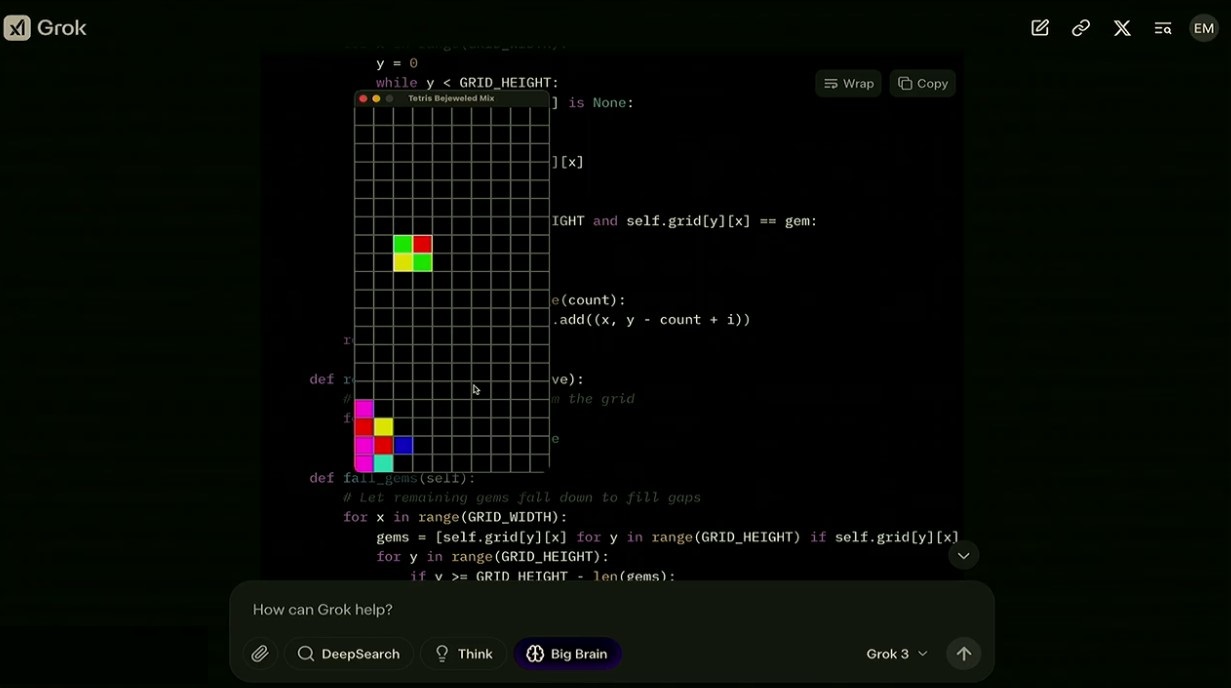Screen dimensions: 1231x688
Task: Click the text 'self.grid[y][x] == gem:'
Action: point(722,221)
